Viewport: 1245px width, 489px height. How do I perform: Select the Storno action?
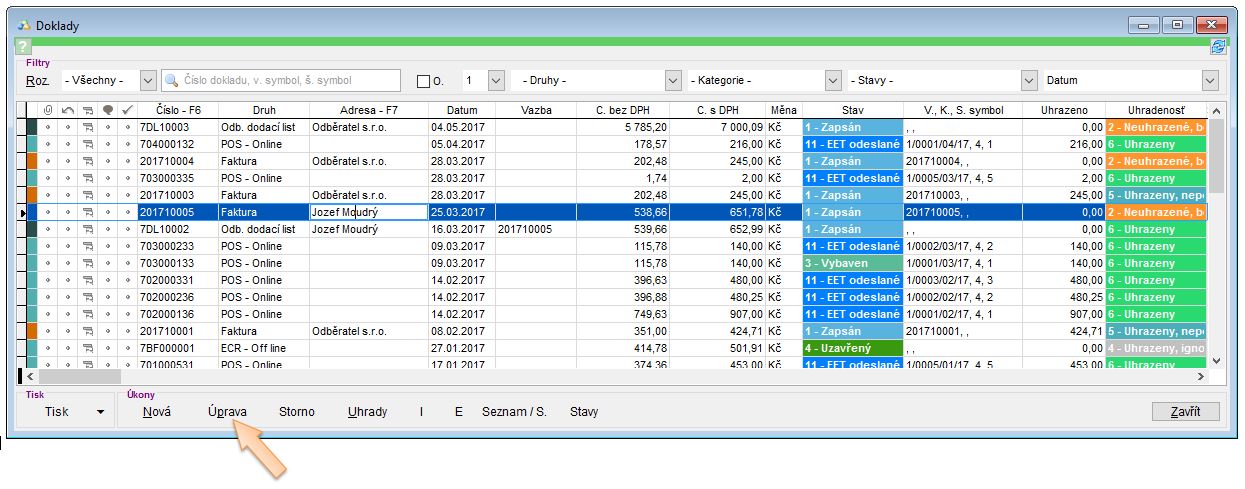pos(297,412)
